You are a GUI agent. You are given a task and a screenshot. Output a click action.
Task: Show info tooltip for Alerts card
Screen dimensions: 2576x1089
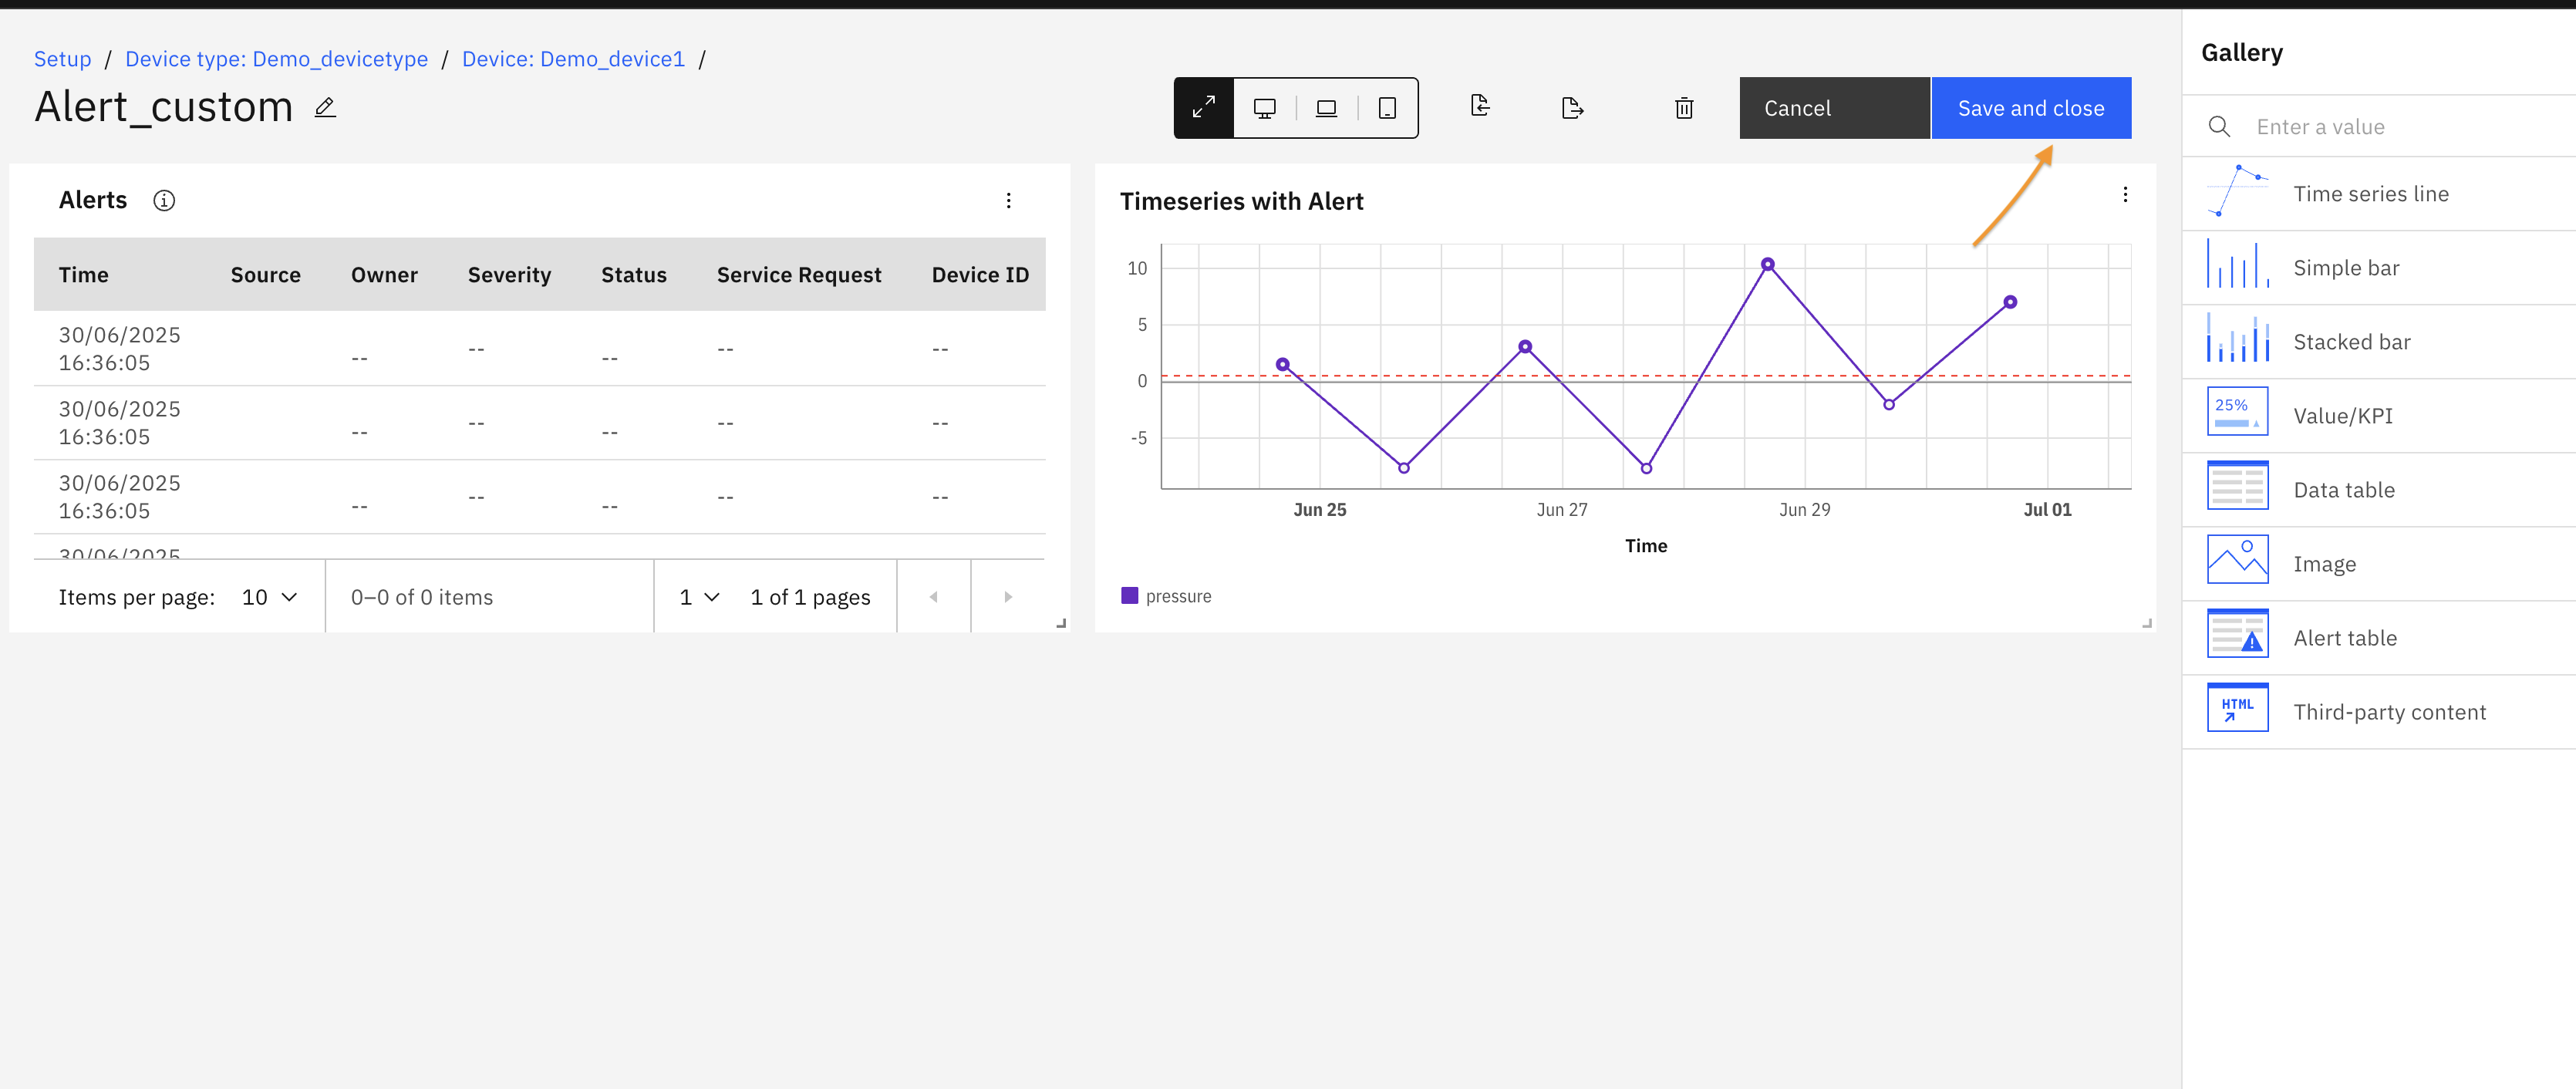(x=164, y=201)
